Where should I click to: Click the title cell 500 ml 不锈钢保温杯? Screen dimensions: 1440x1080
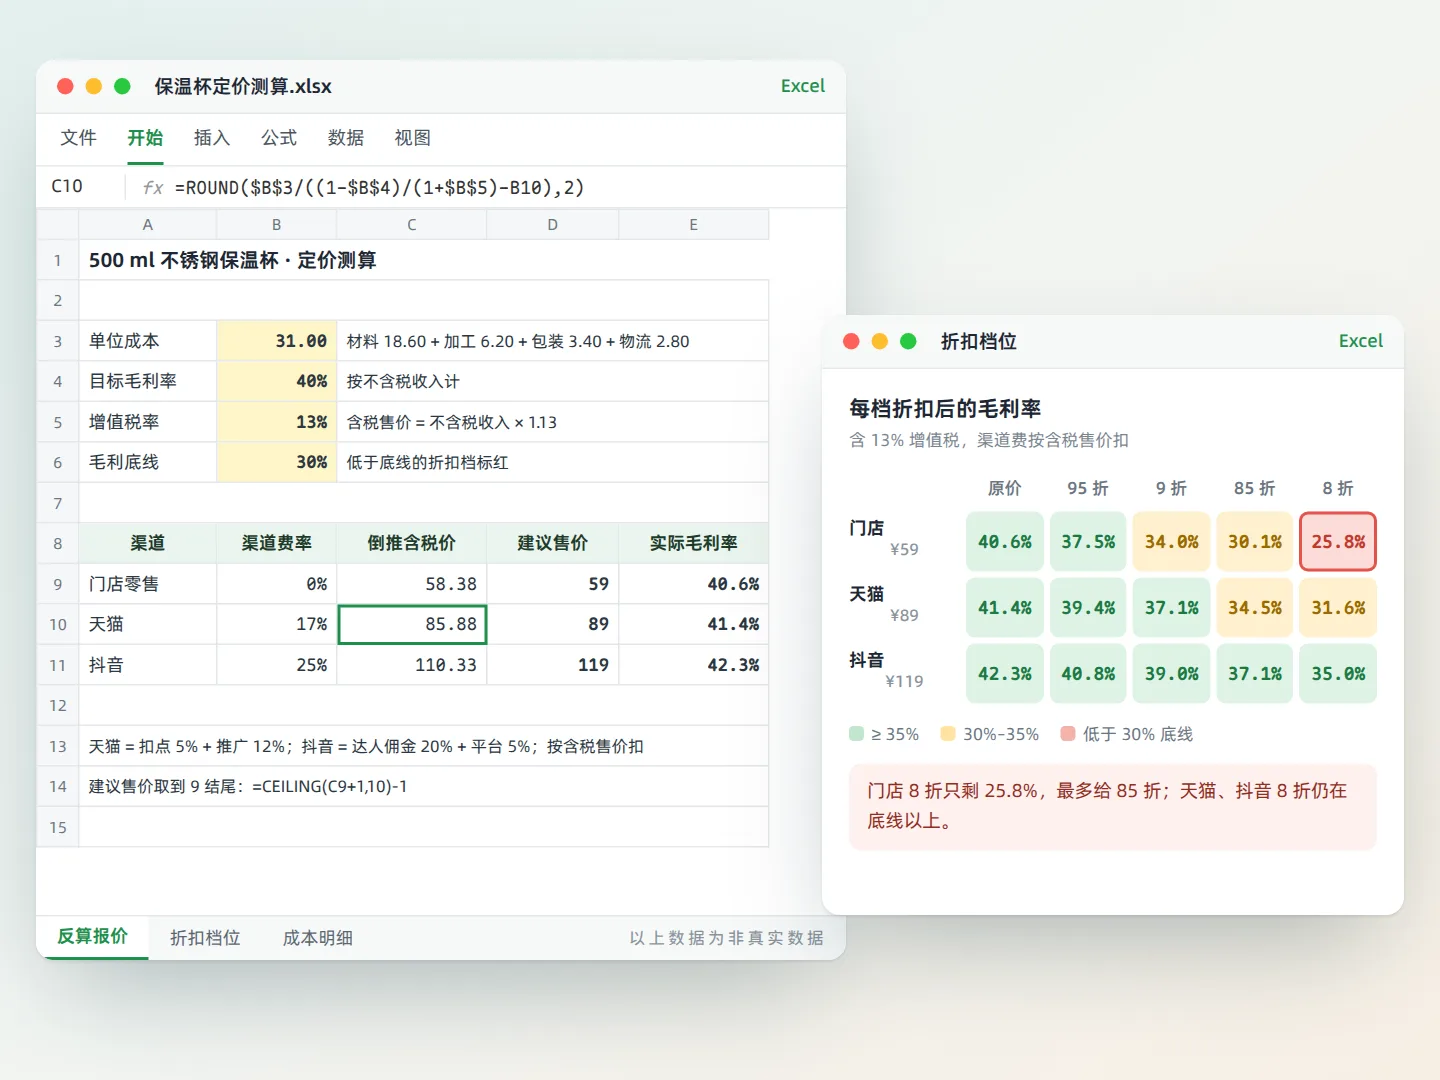(x=423, y=260)
